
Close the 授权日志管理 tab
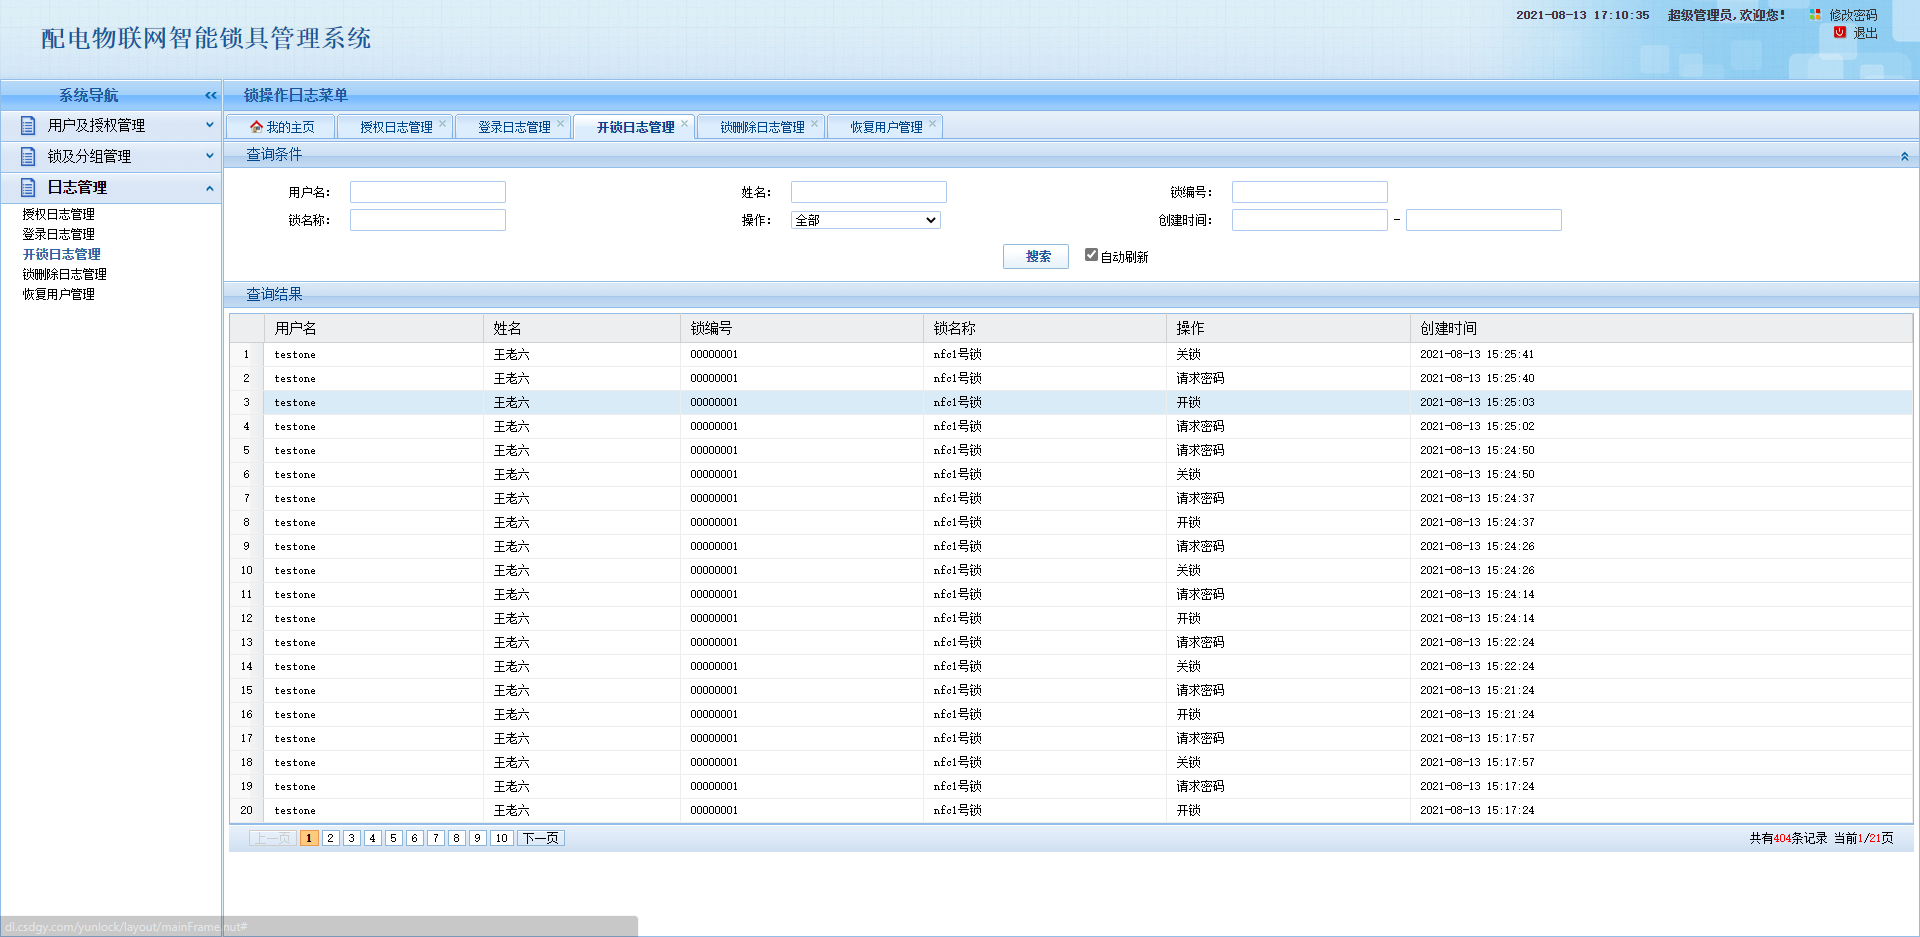tap(443, 124)
